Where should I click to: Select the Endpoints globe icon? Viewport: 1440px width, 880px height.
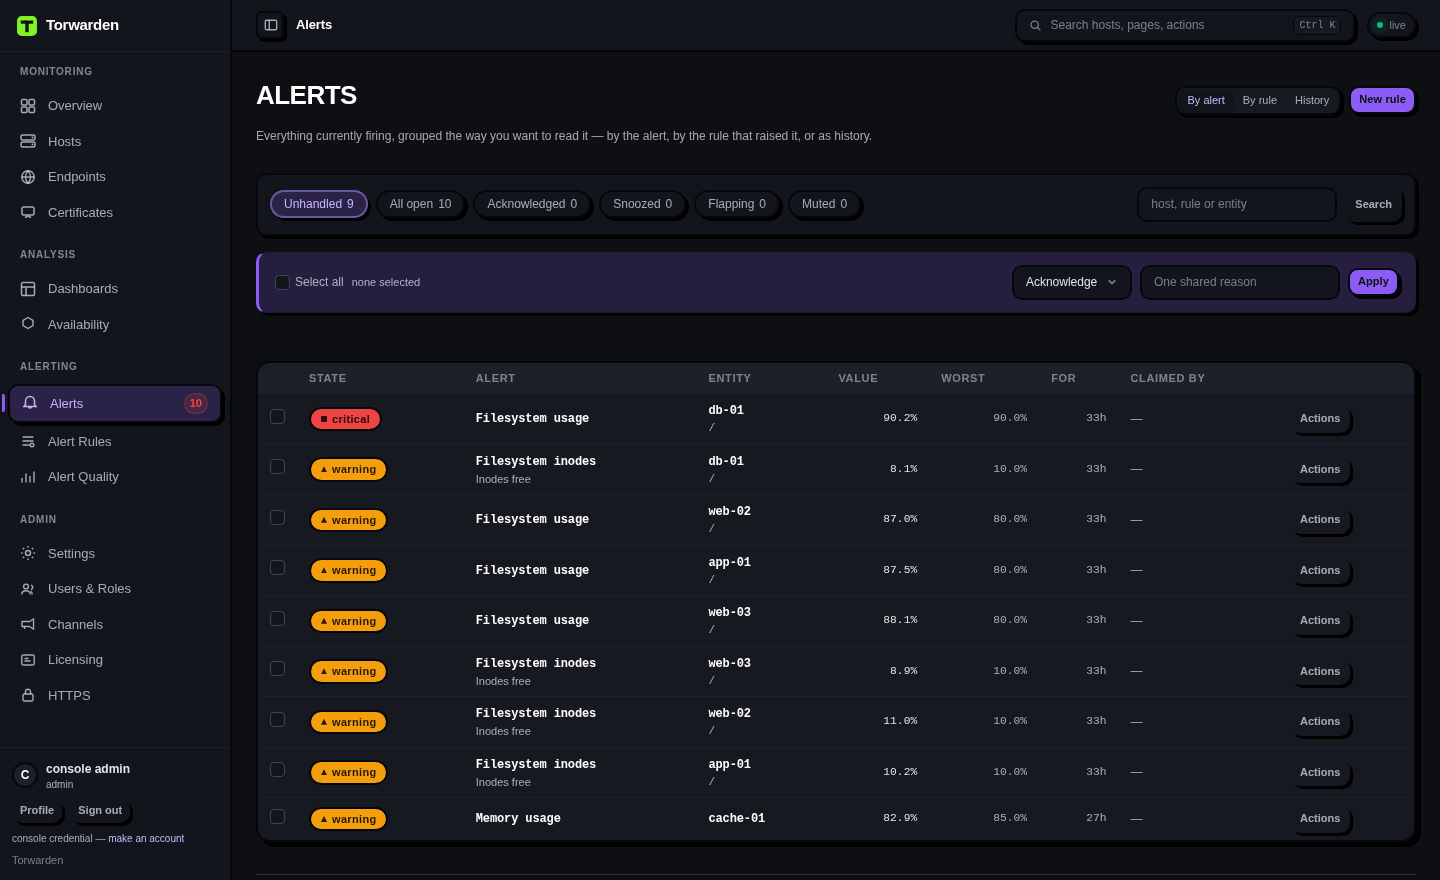pyautogui.click(x=28, y=177)
